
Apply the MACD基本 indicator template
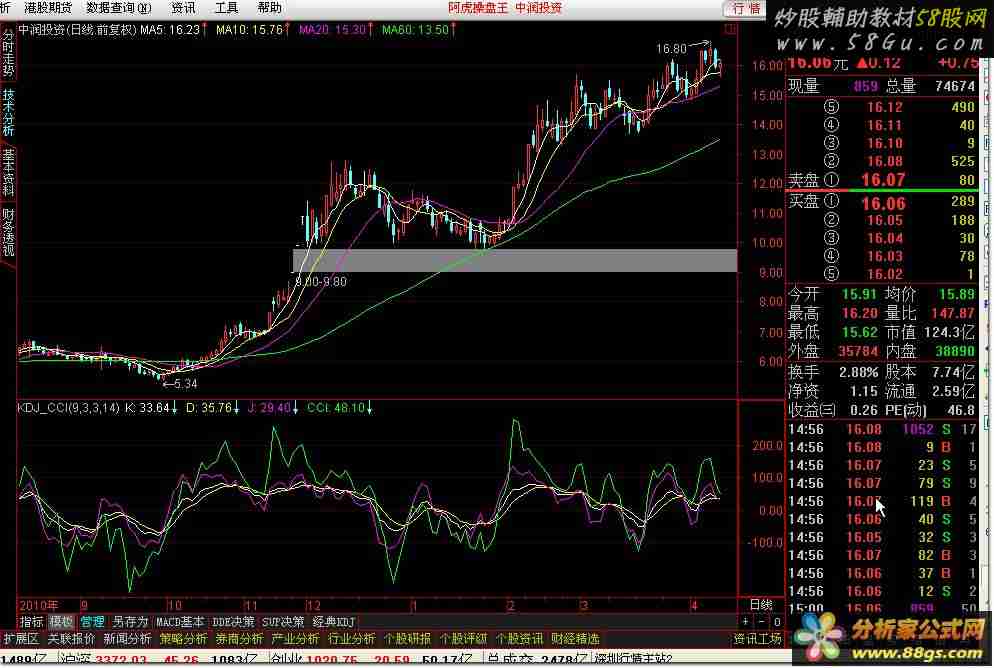click(x=180, y=622)
